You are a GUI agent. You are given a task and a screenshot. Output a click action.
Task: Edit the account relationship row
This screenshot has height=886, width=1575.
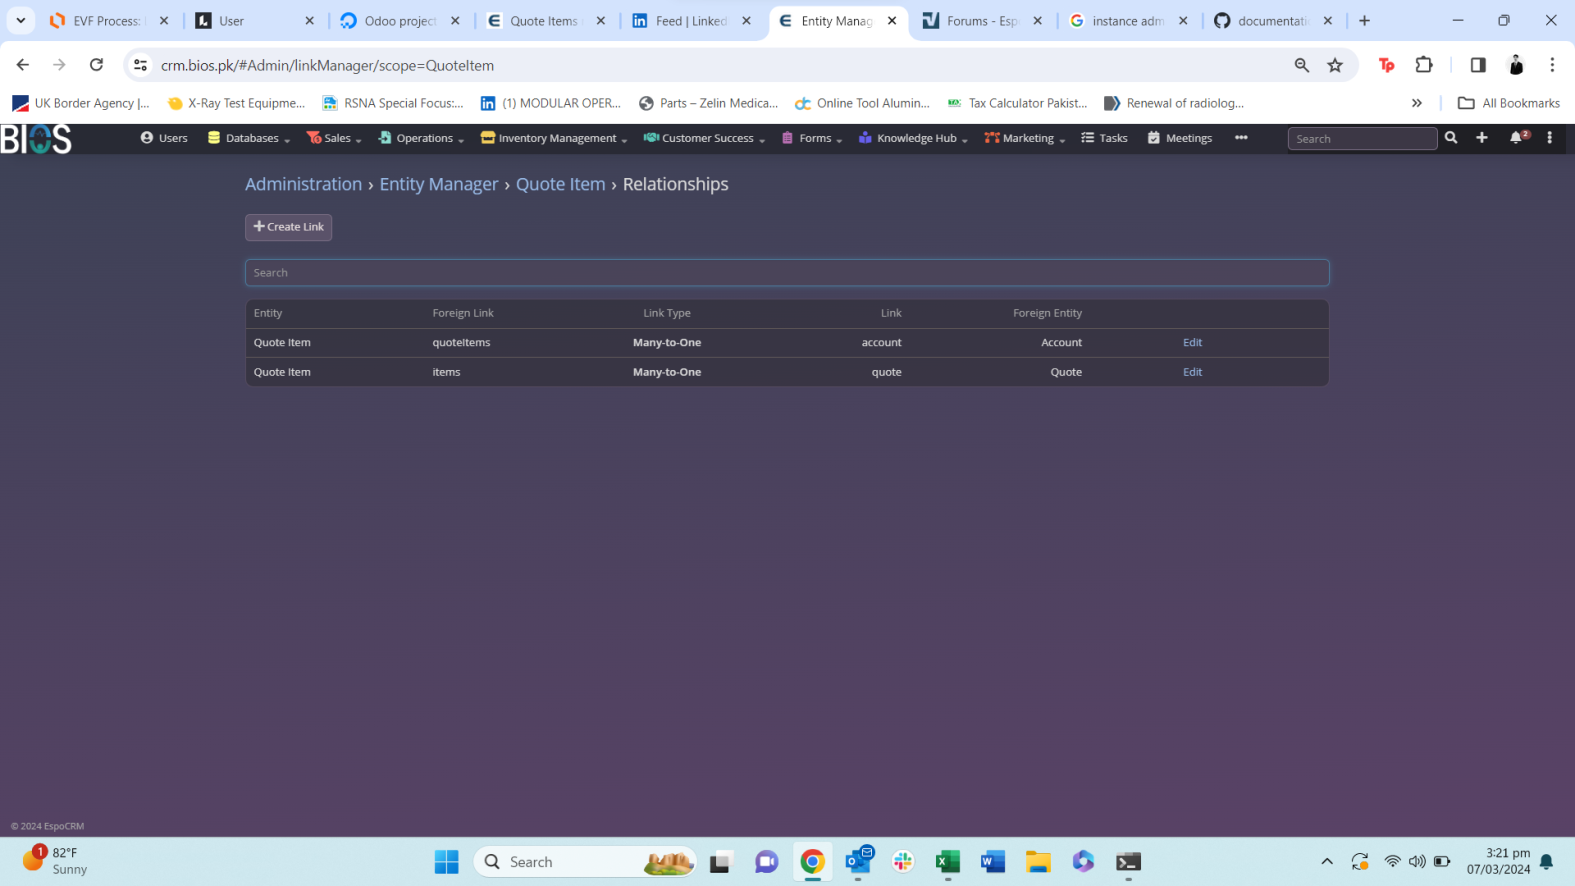(x=1192, y=342)
